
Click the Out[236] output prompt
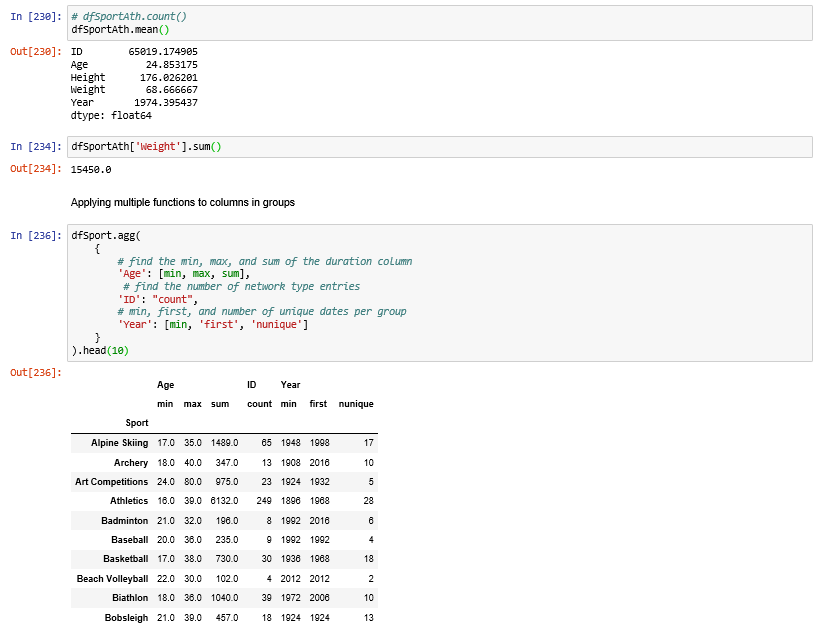pyautogui.click(x=35, y=373)
